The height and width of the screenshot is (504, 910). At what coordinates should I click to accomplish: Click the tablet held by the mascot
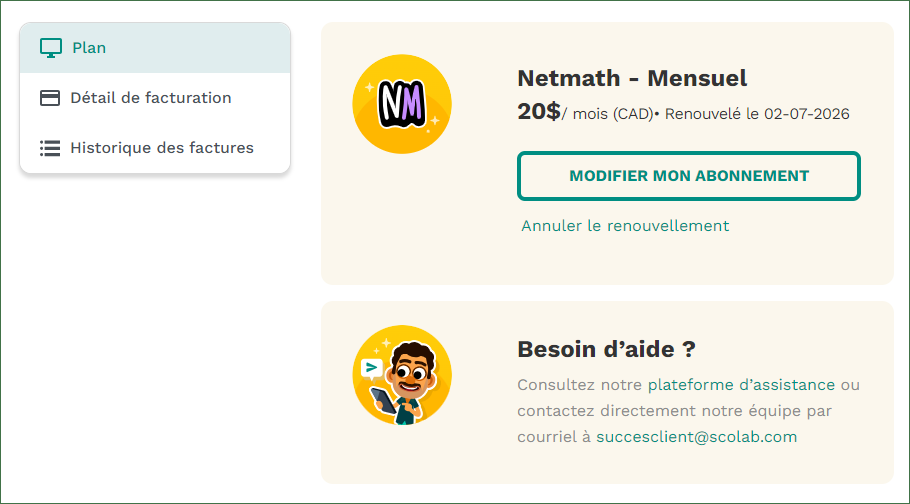[x=383, y=400]
